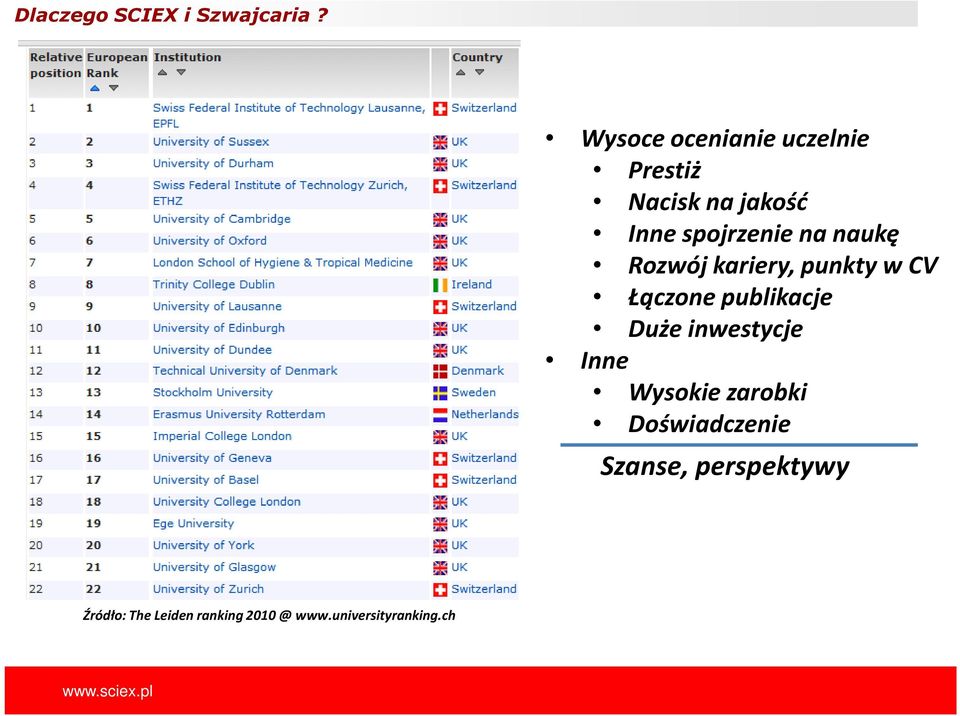Open University of Glasgow link
Screen dimensions: 960x716
pyautogui.click(x=214, y=567)
